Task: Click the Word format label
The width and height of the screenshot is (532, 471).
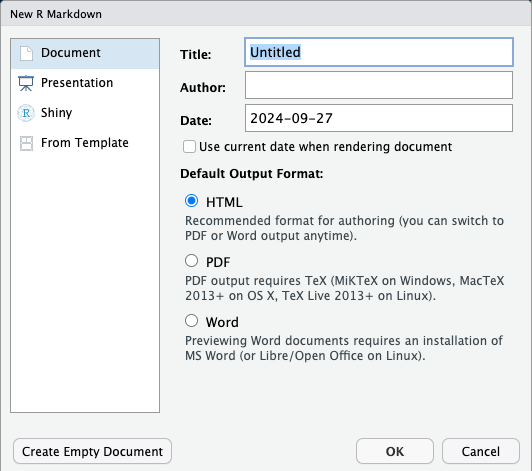Action: pyautogui.click(x=222, y=322)
